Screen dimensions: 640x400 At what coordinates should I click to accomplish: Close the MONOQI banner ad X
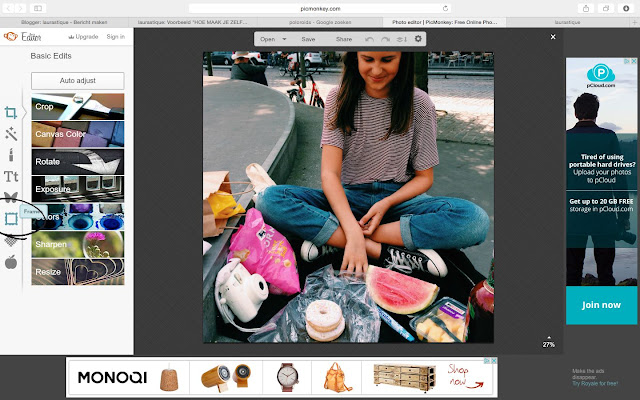pos(494,361)
